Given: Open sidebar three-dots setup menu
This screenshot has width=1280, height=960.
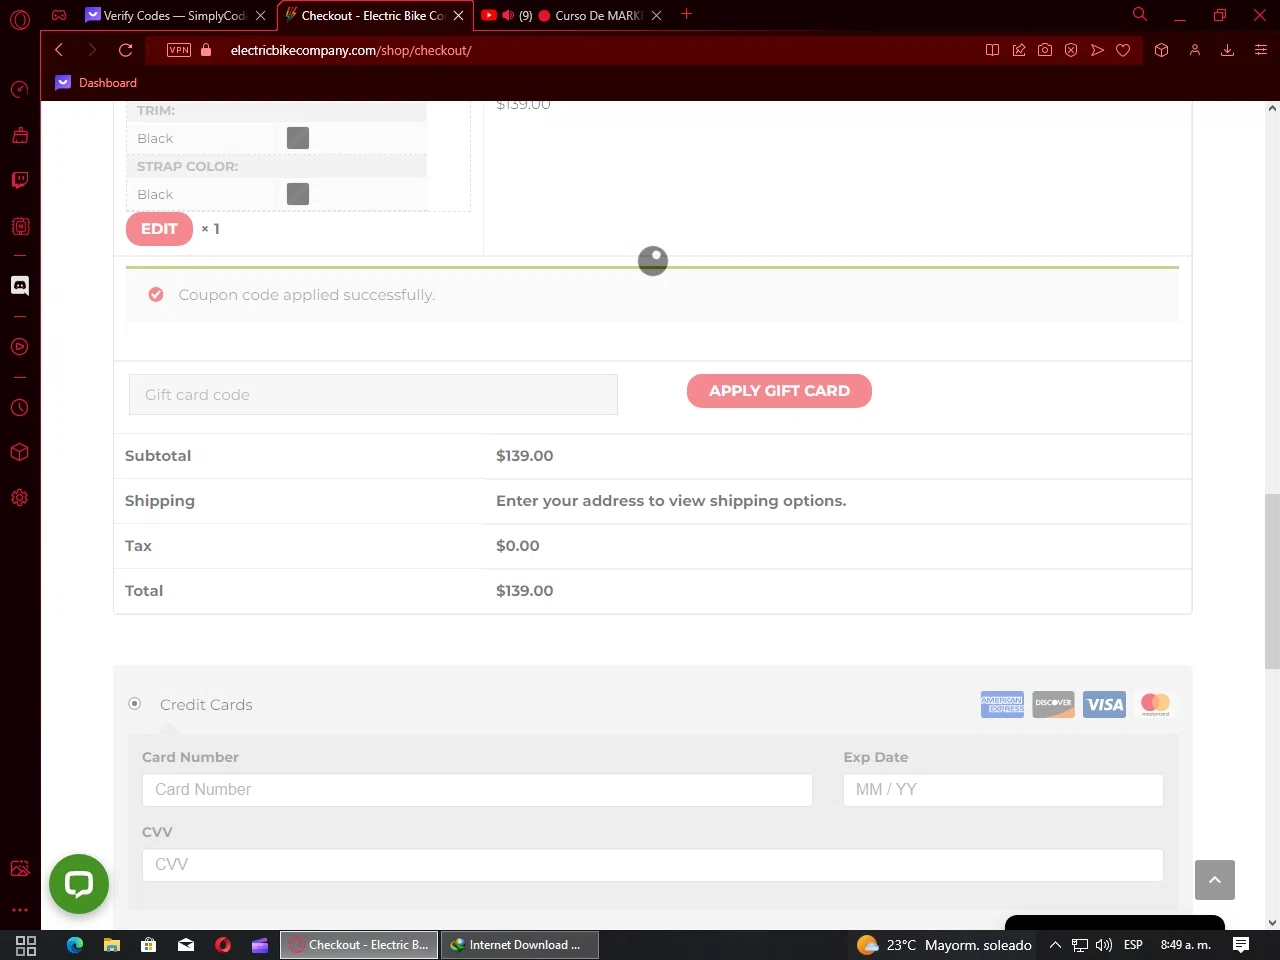Looking at the screenshot, I should (x=20, y=910).
